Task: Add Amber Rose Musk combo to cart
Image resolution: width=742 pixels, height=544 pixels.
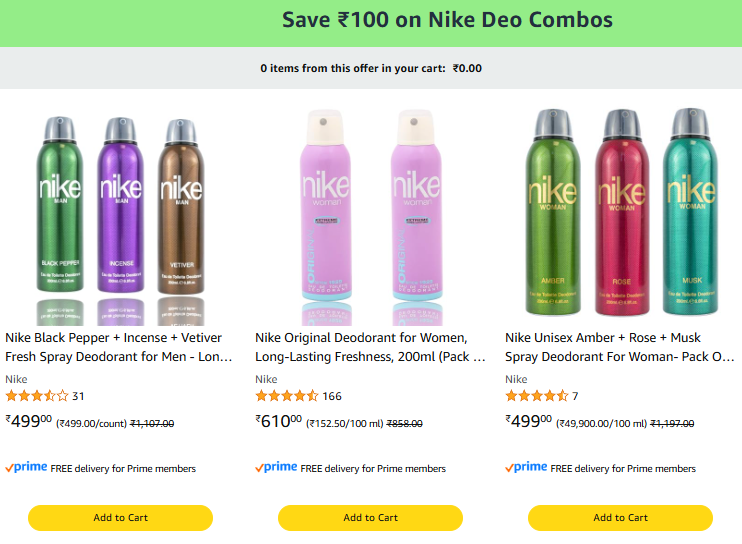Action: tap(620, 518)
